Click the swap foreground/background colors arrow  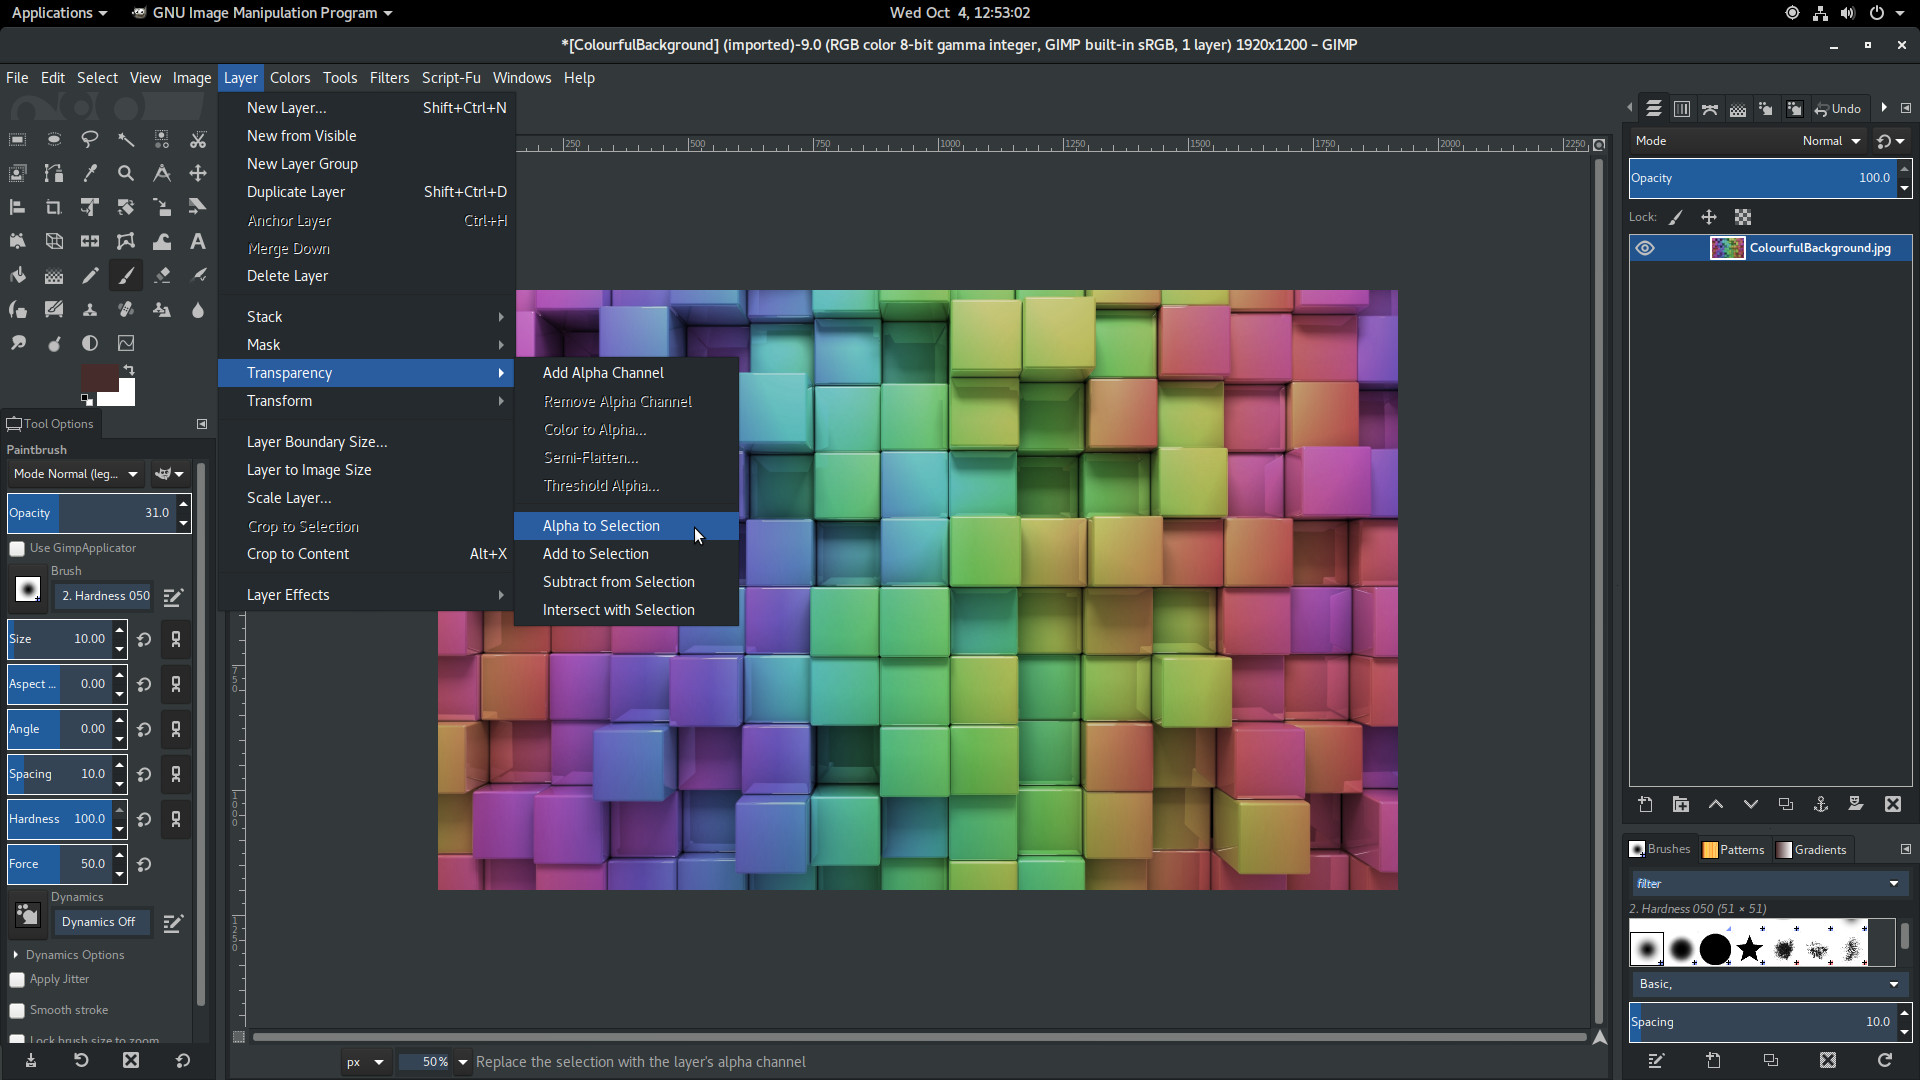coord(129,370)
